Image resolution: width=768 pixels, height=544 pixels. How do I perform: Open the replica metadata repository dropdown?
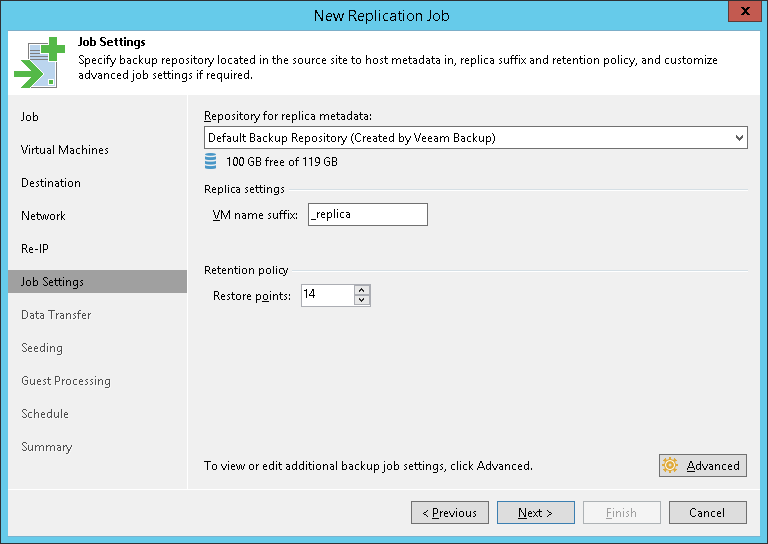point(739,137)
